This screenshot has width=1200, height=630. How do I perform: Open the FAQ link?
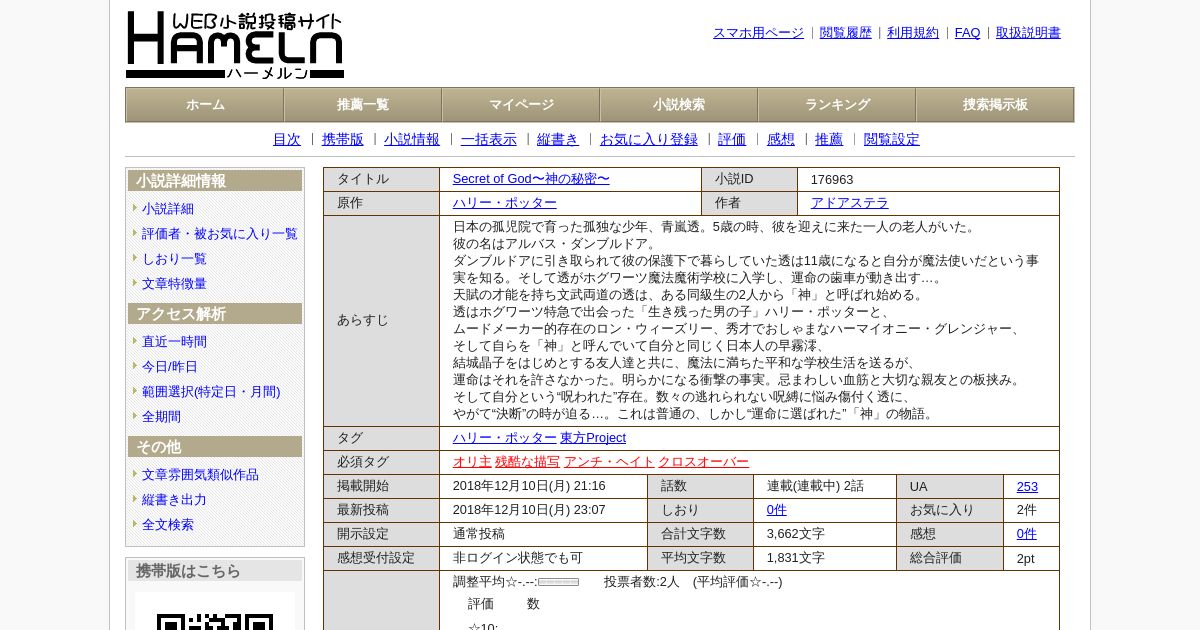click(x=968, y=33)
